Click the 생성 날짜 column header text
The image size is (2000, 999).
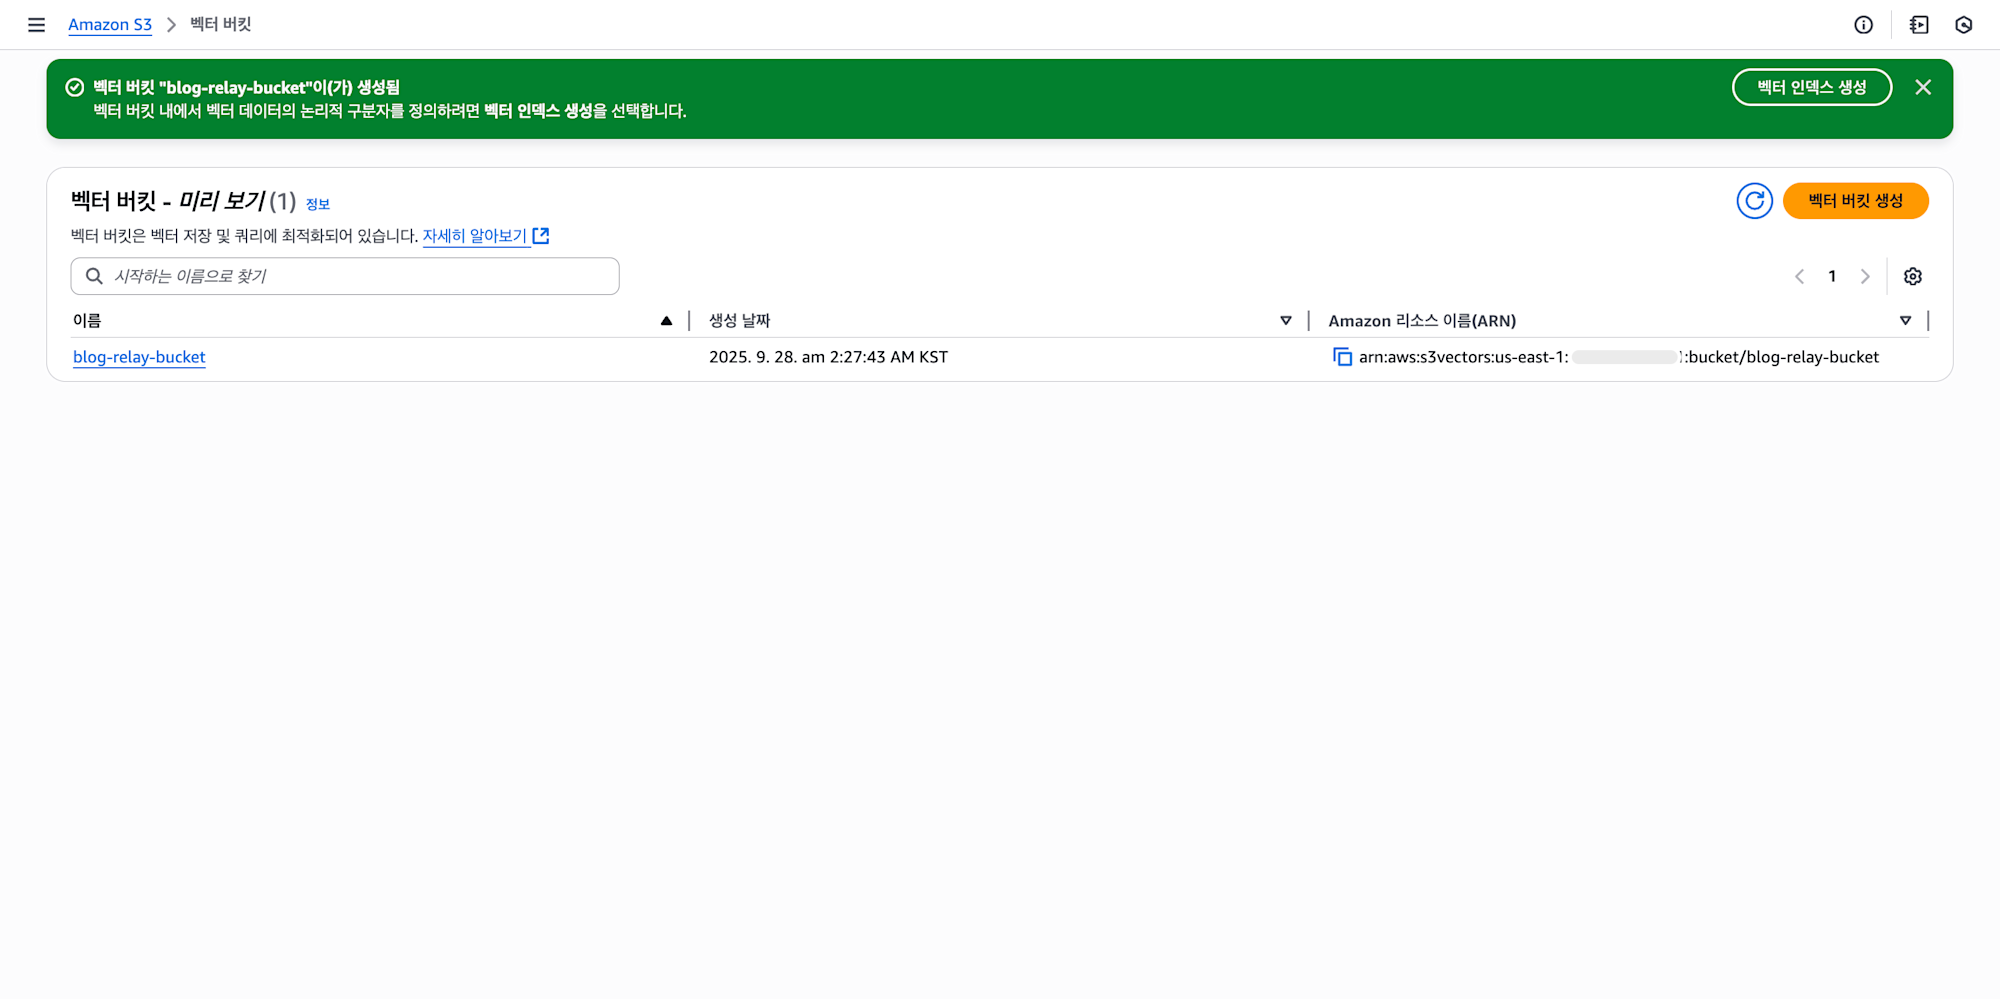pyautogui.click(x=739, y=321)
